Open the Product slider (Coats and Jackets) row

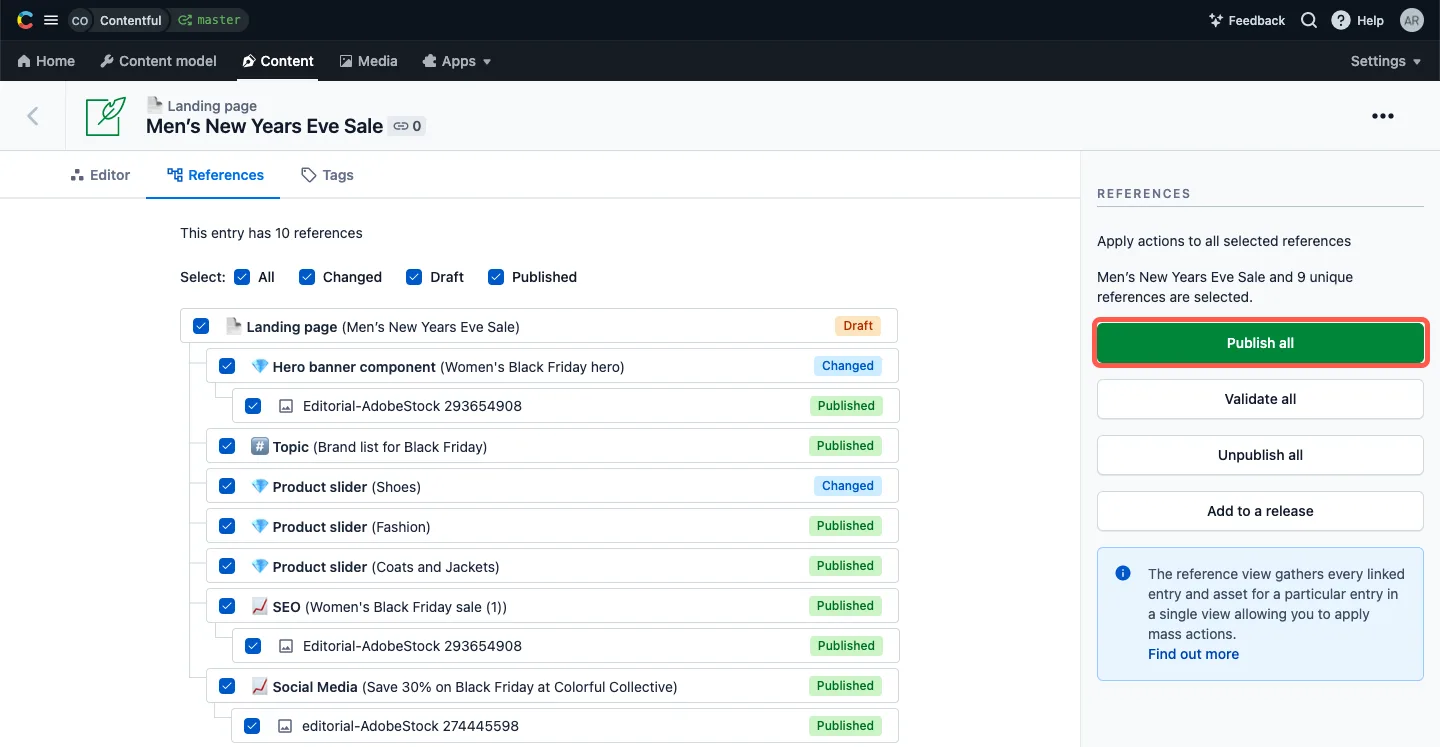[552, 566]
